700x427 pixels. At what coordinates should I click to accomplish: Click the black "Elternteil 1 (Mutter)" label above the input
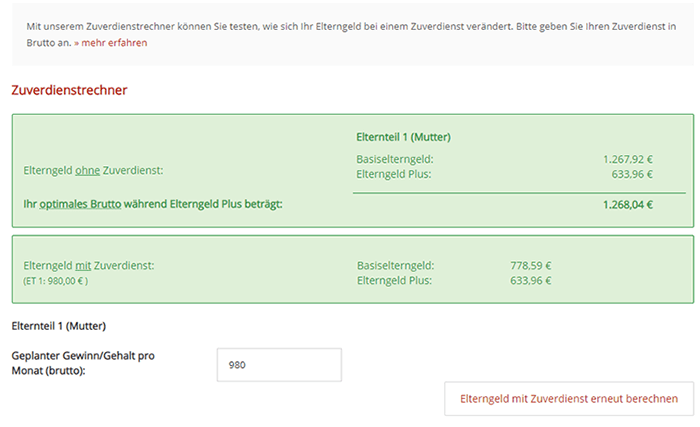(58, 326)
